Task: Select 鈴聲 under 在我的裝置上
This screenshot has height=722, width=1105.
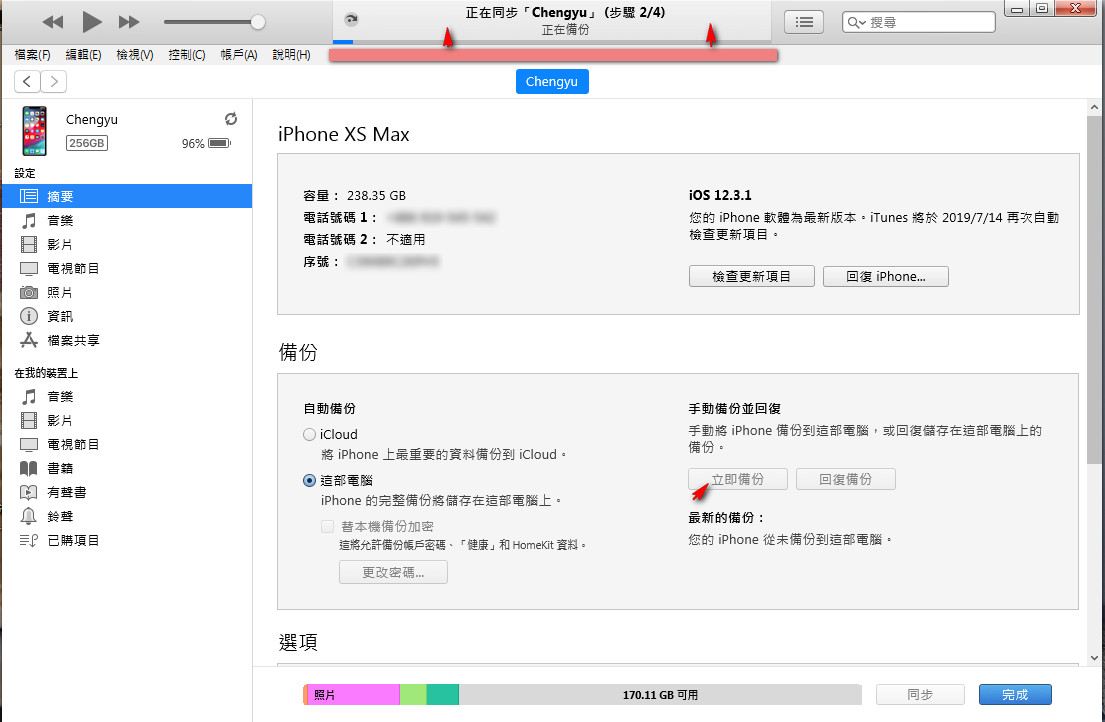Action: pos(60,516)
